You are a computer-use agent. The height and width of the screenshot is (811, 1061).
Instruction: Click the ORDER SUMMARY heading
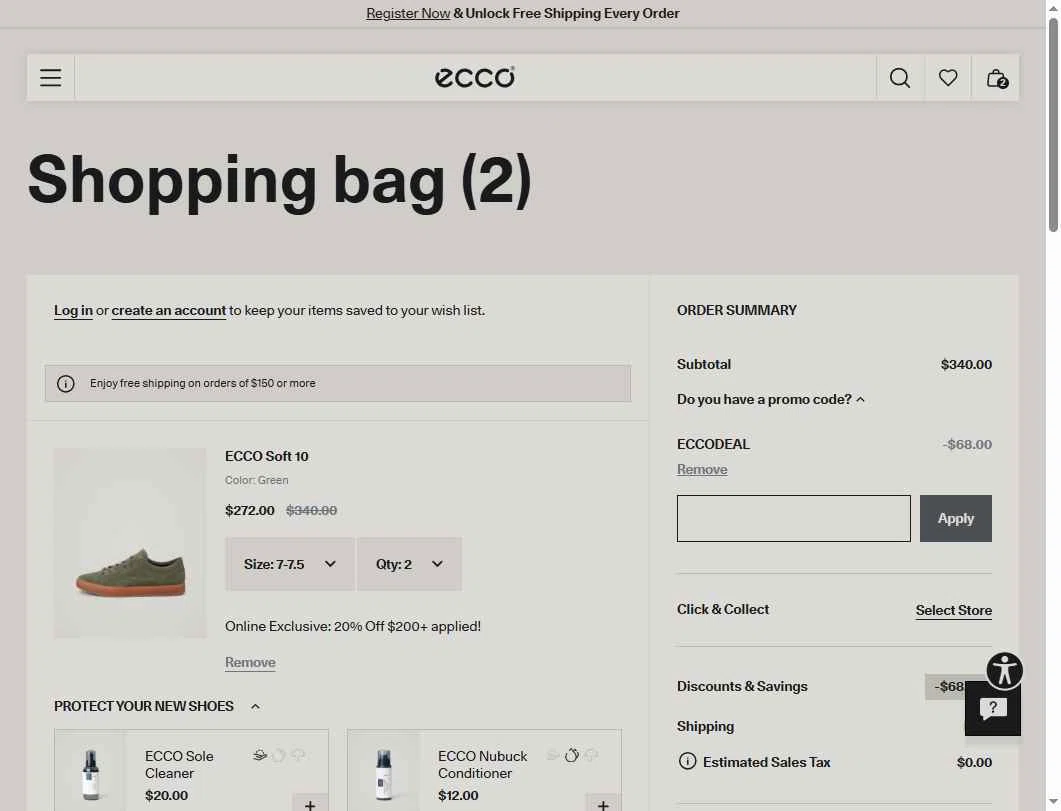[737, 310]
